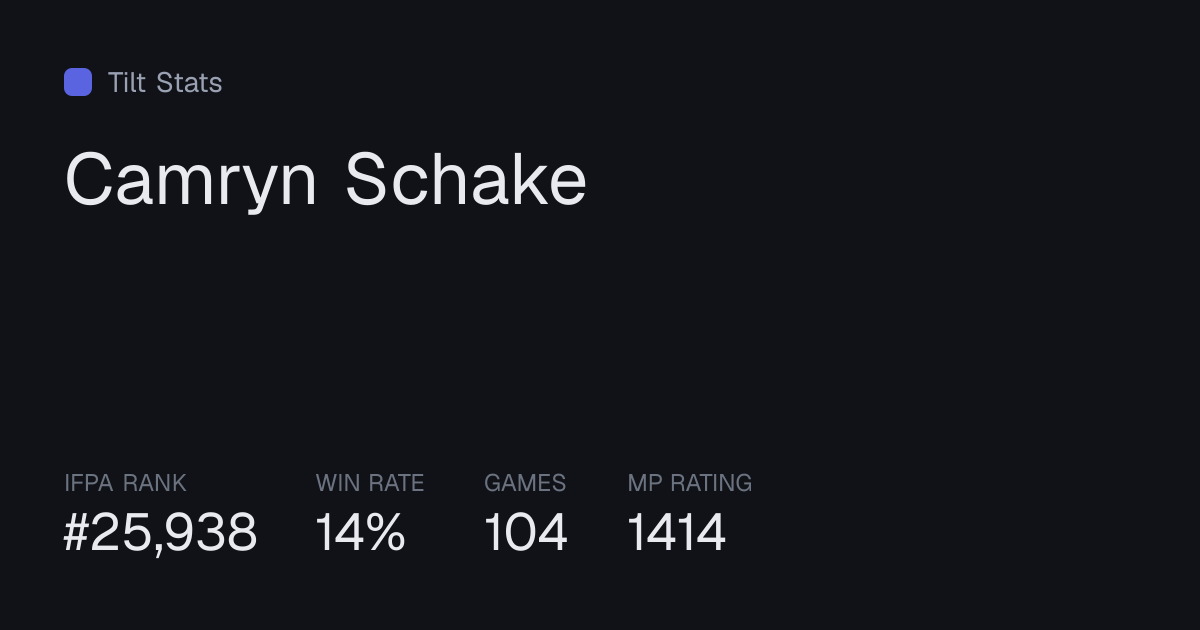Image resolution: width=1200 pixels, height=630 pixels.
Task: Click the IFPA RANK label
Action: coord(125,483)
